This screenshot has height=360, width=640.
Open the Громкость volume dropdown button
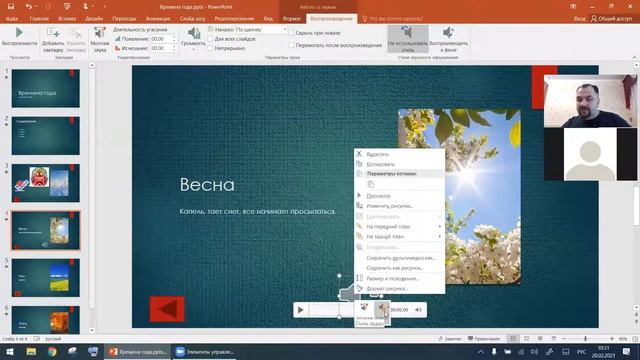tap(193, 39)
